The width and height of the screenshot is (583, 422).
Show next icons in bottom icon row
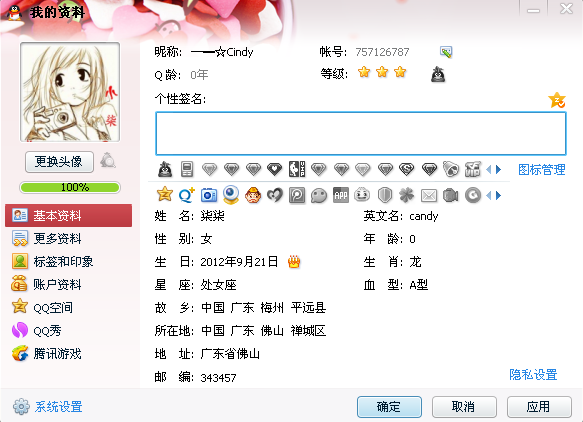click(x=499, y=195)
